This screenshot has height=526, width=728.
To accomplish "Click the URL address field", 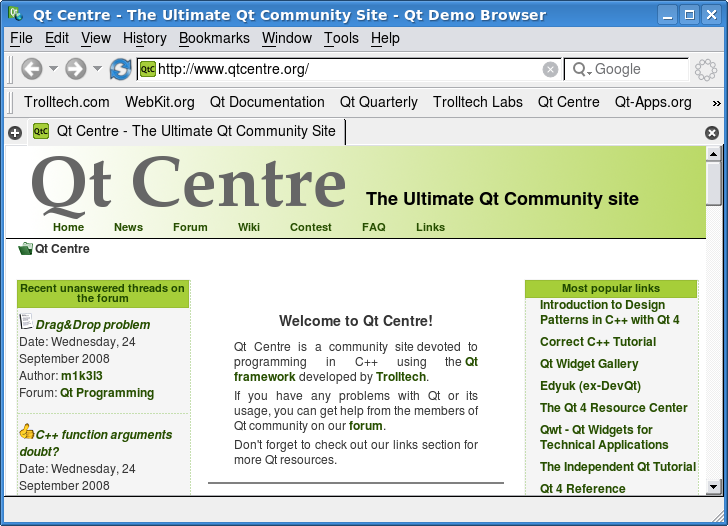I will pyautogui.click(x=349, y=69).
